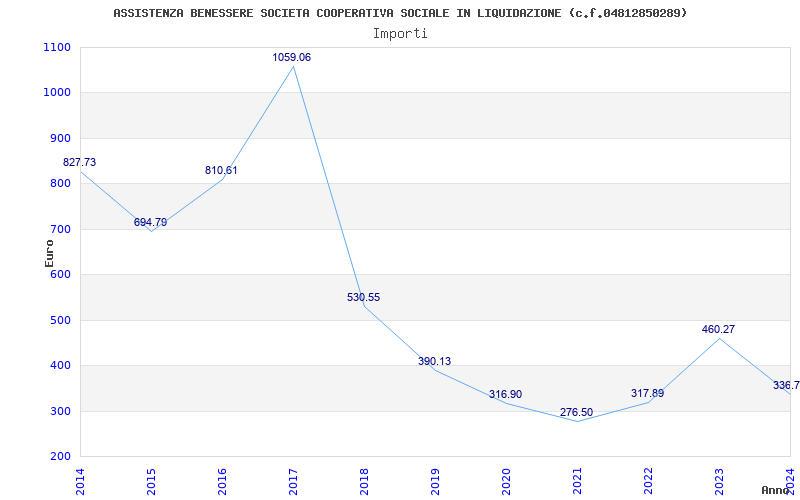Select the 316.90 data label

[505, 394]
